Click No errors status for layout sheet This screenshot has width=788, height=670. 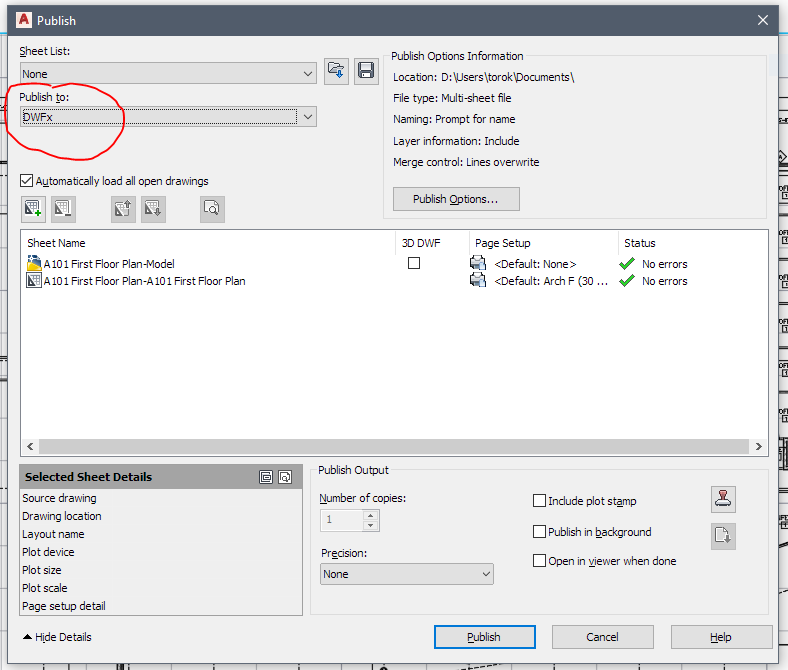(664, 281)
